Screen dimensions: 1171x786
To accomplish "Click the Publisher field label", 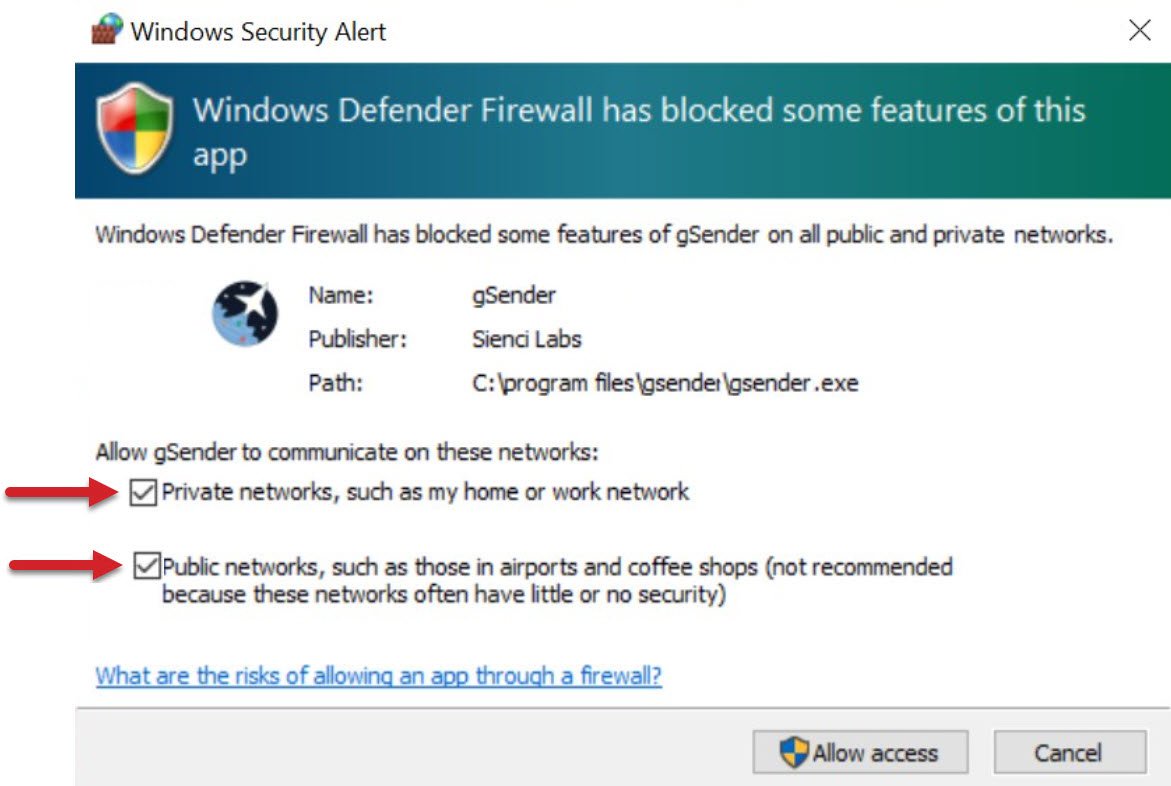I will click(x=358, y=339).
